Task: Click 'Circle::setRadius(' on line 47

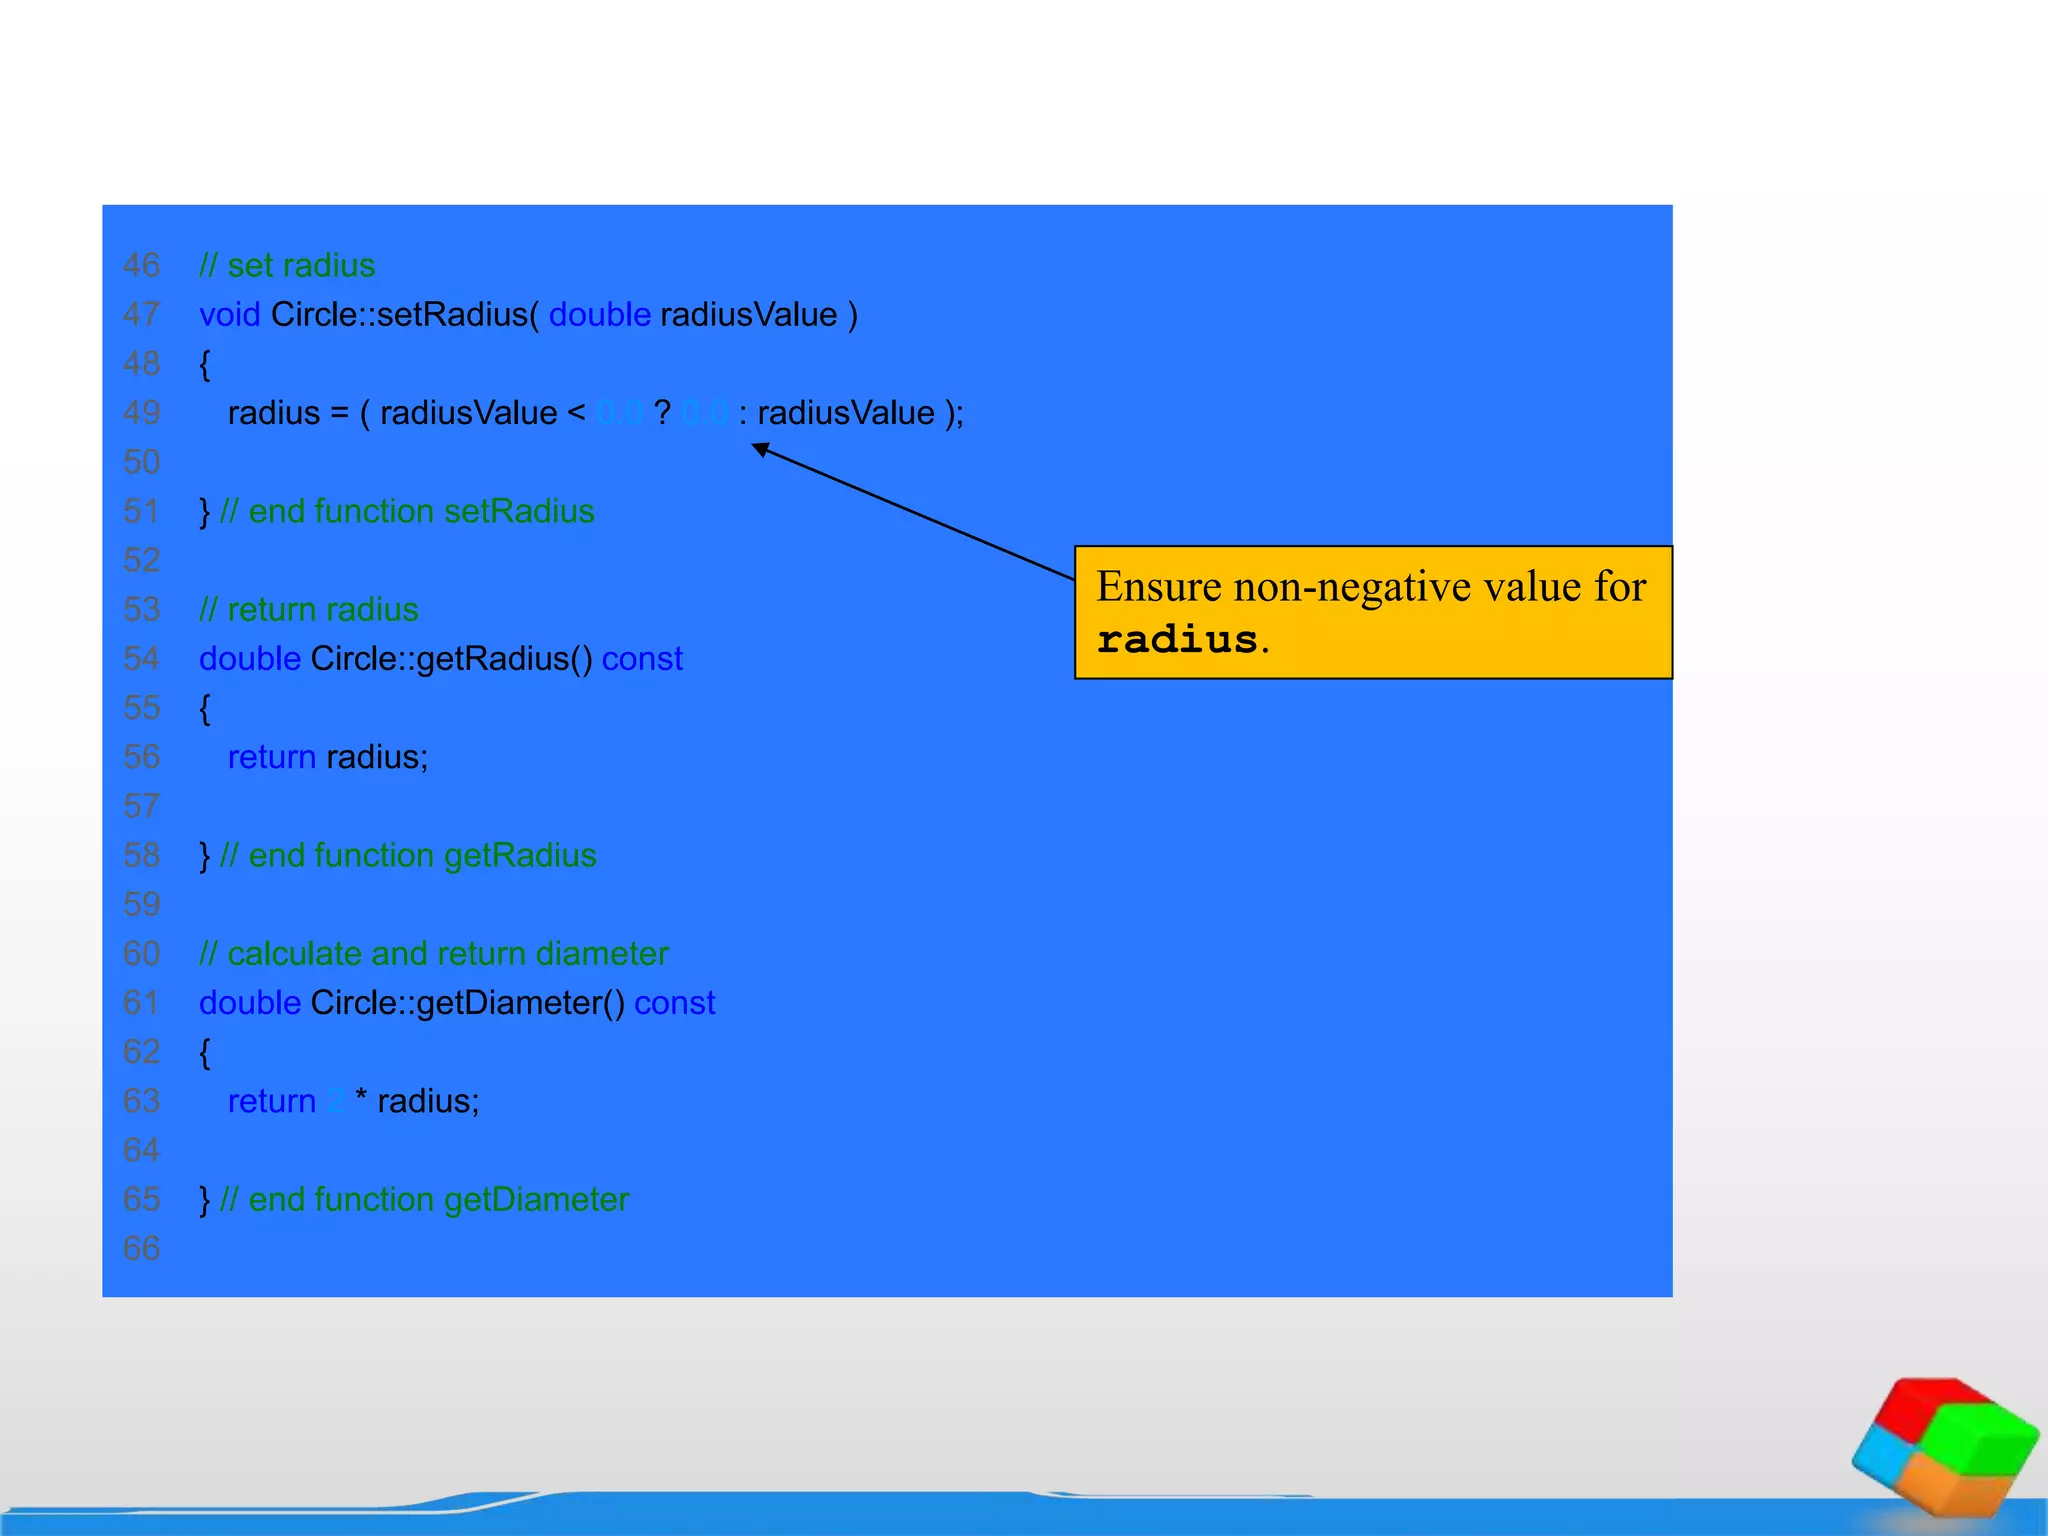Action: (404, 314)
